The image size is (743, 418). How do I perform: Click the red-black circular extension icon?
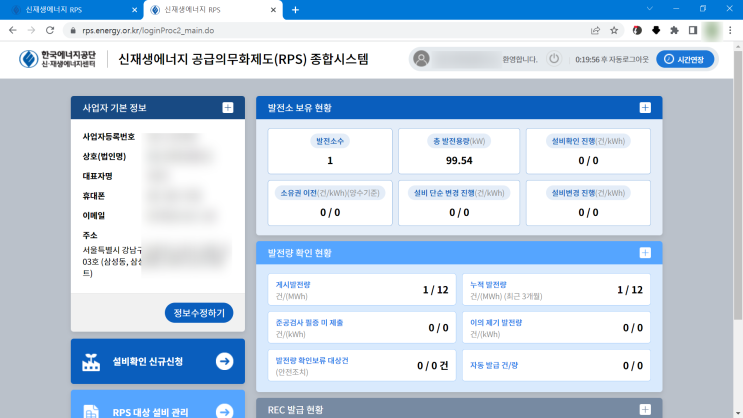click(637, 30)
